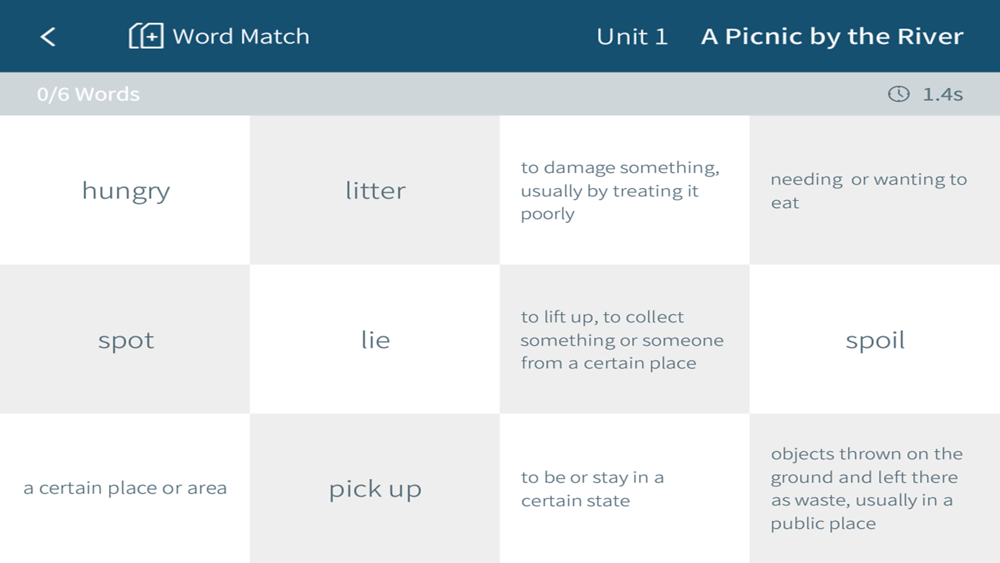Click the clock timer icon
This screenshot has height=563, width=1000.
tap(899, 94)
